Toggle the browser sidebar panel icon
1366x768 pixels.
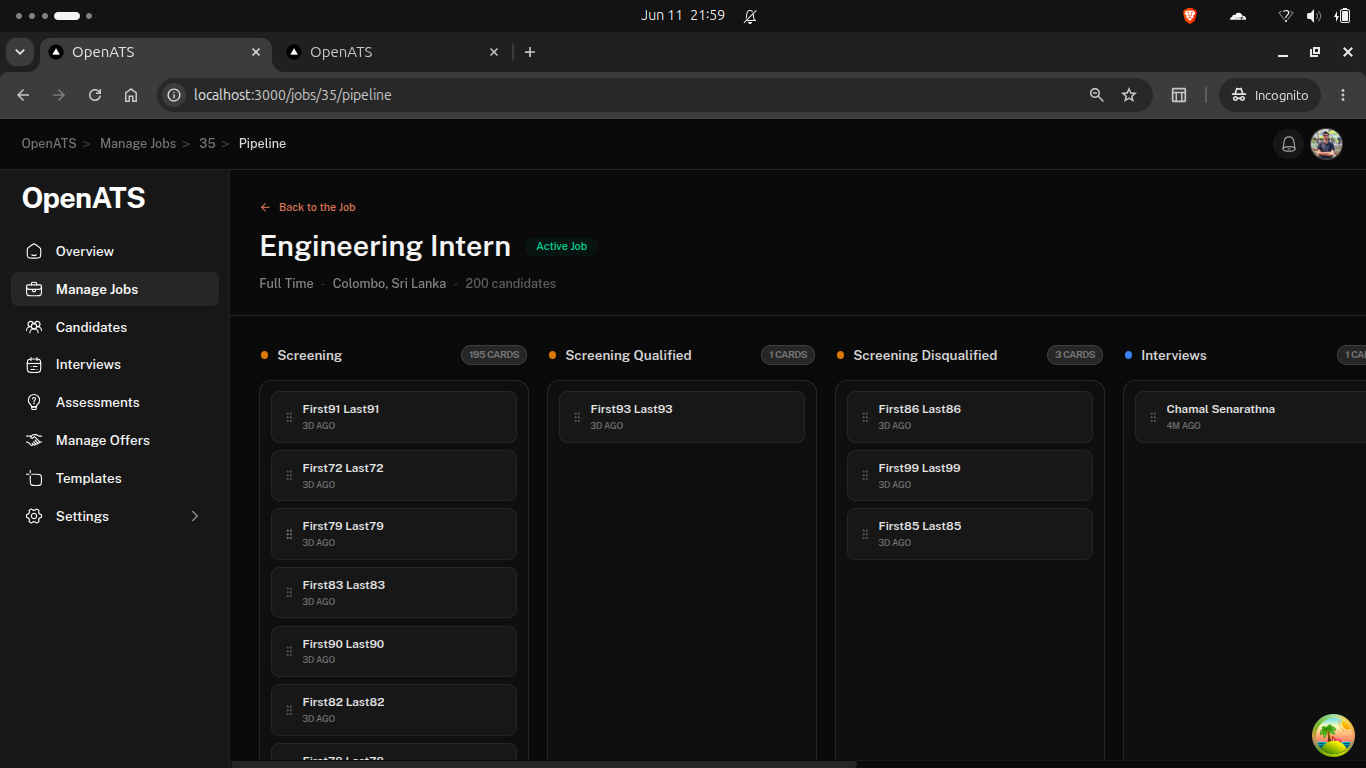(x=1179, y=95)
